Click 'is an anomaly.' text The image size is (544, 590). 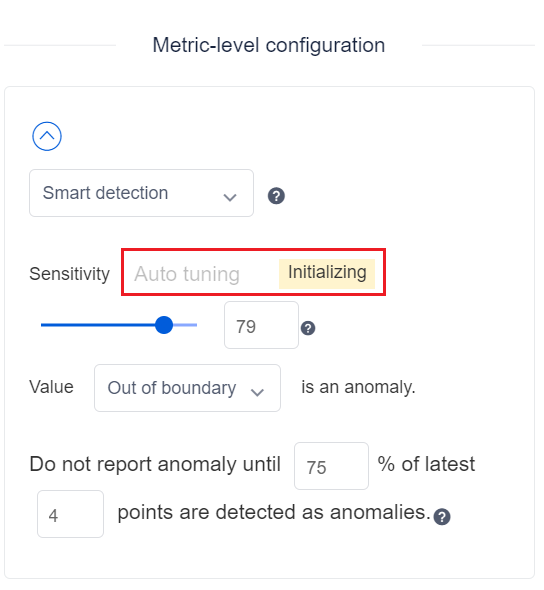click(358, 387)
